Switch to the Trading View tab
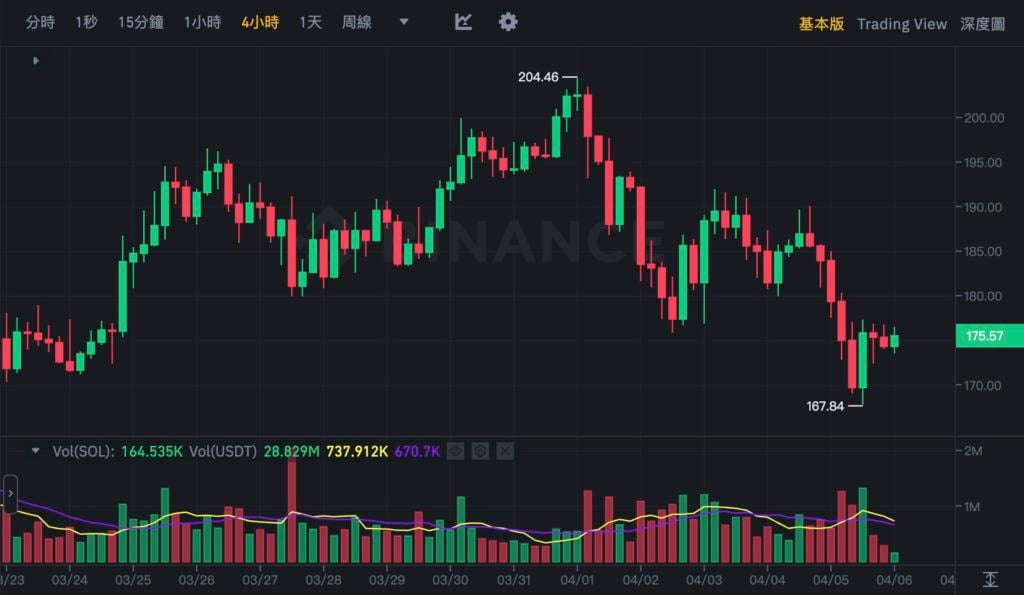Viewport: 1024px width, 595px height. pyautogui.click(x=901, y=24)
